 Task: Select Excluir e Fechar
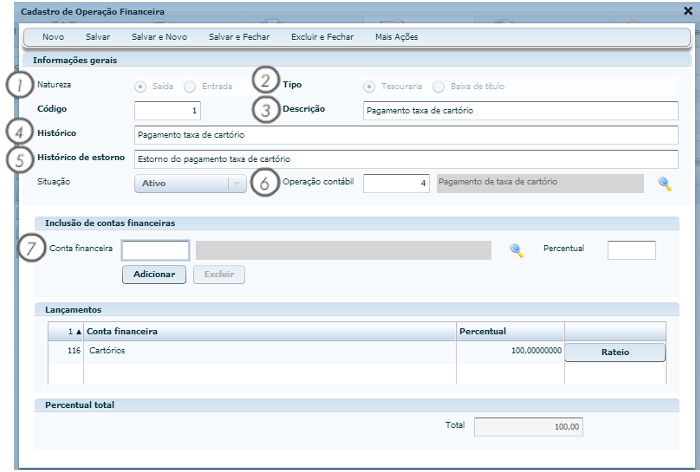(x=322, y=37)
